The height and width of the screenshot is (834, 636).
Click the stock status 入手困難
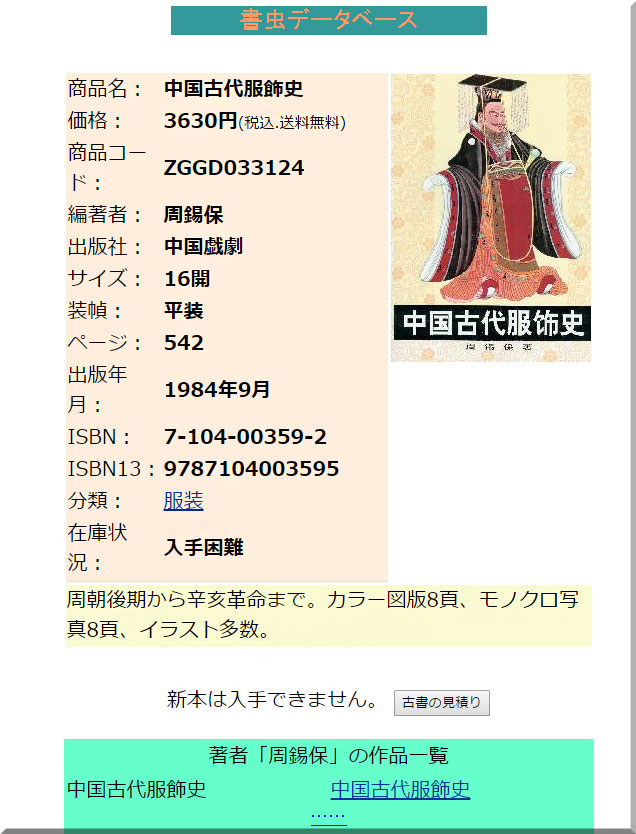204,547
